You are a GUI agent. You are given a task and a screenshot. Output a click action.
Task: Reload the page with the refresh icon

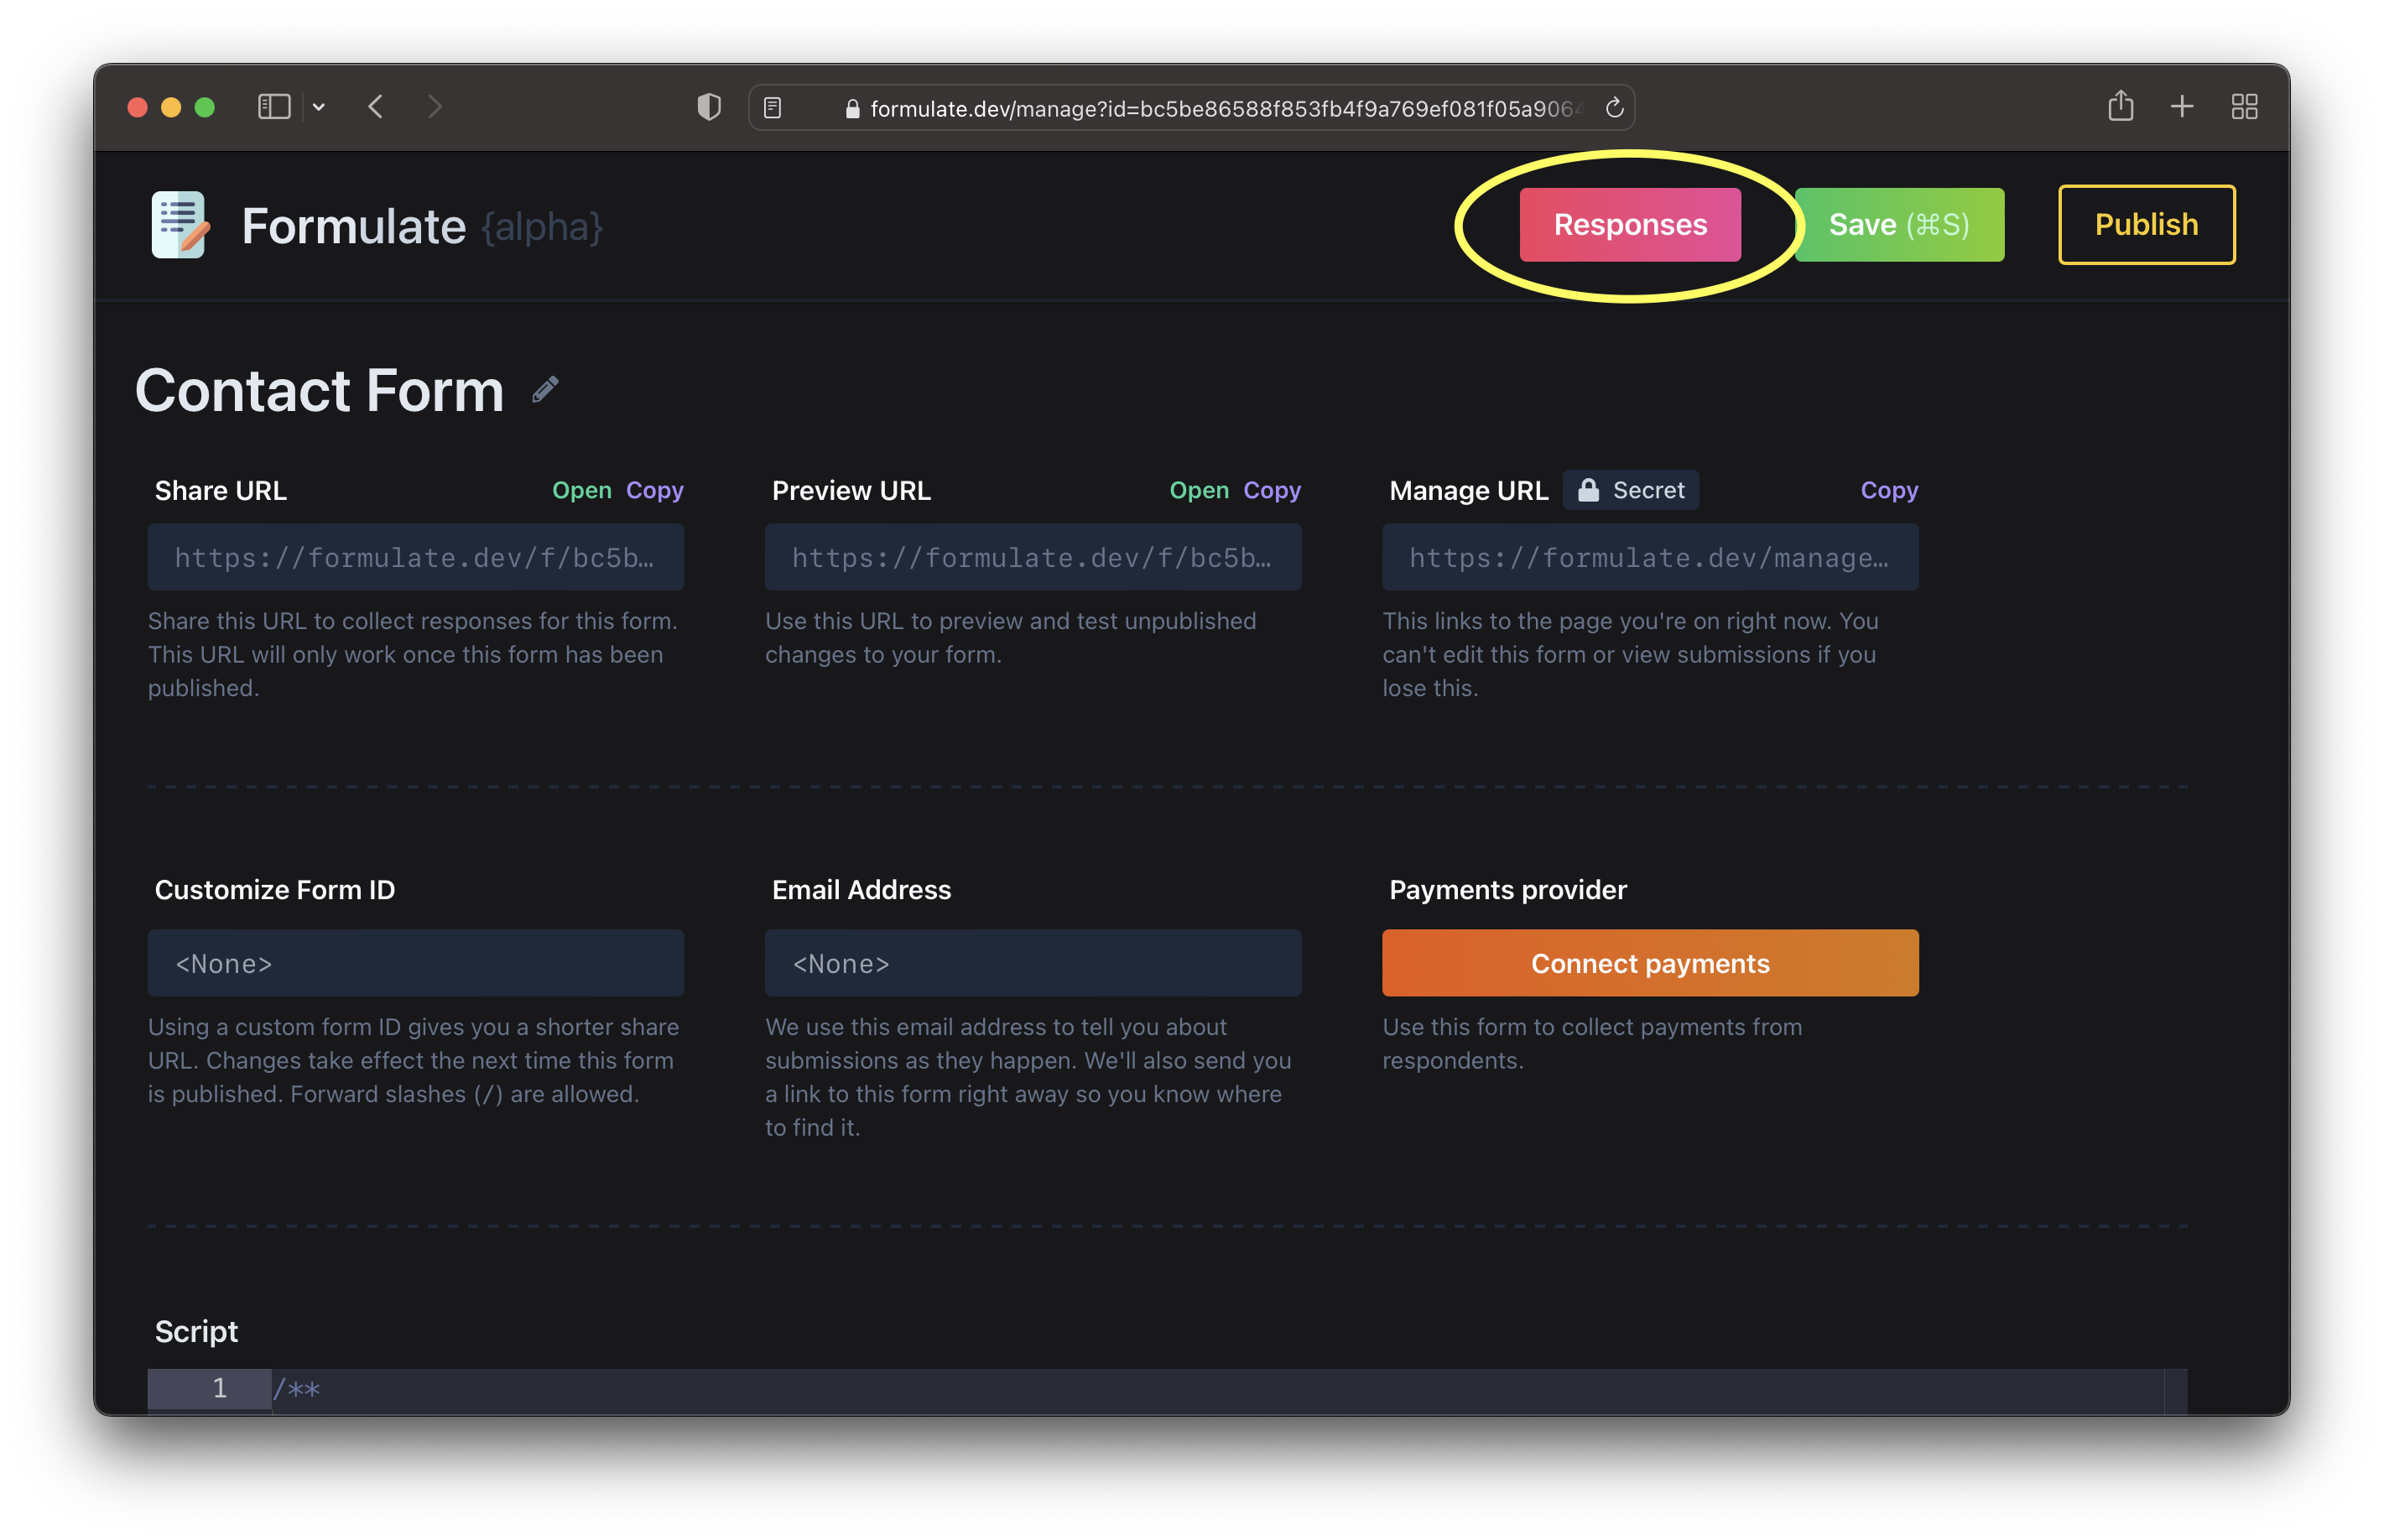(x=1613, y=108)
